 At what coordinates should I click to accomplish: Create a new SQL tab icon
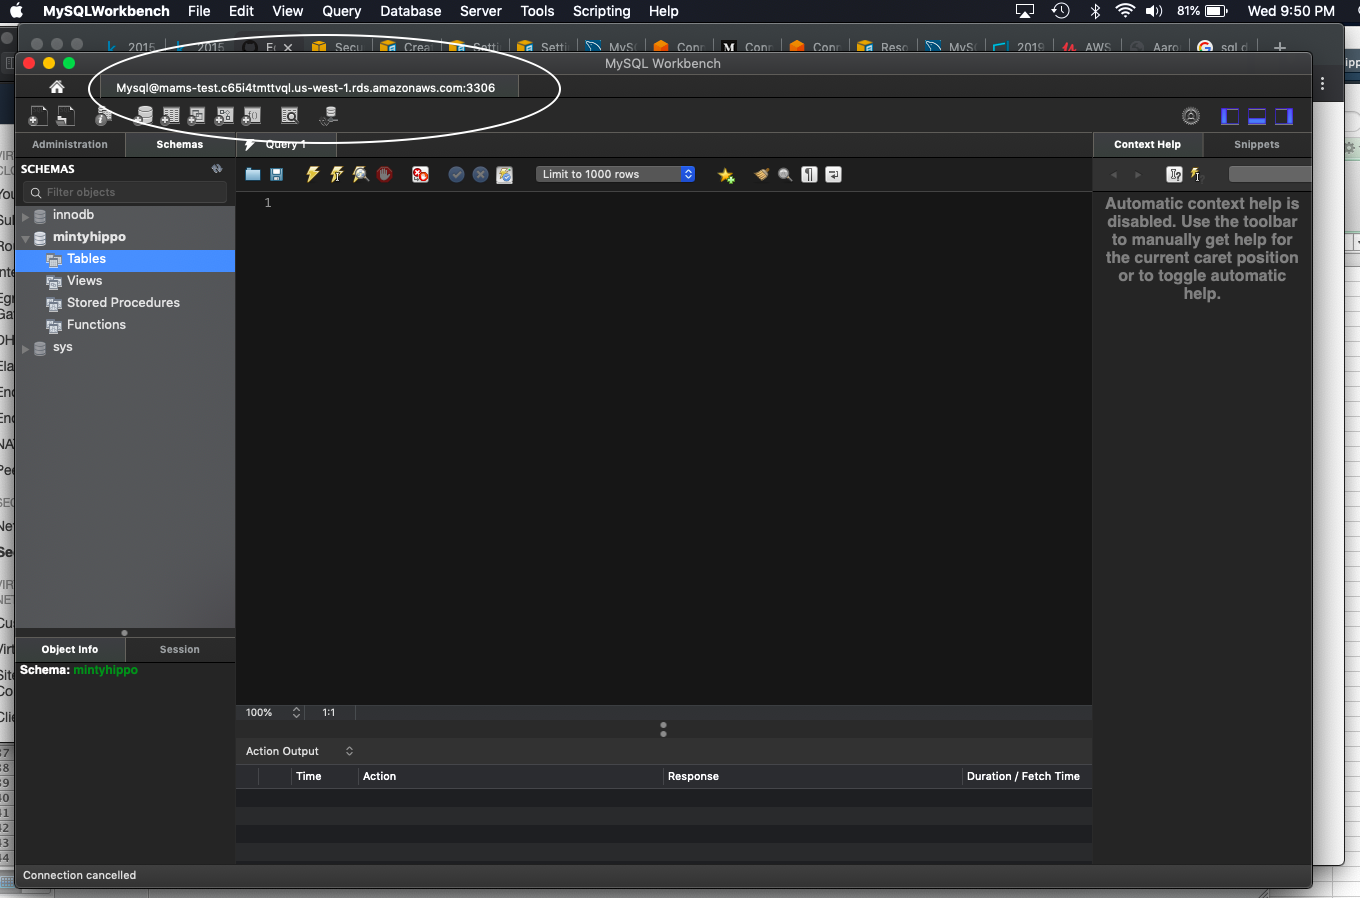(38, 116)
